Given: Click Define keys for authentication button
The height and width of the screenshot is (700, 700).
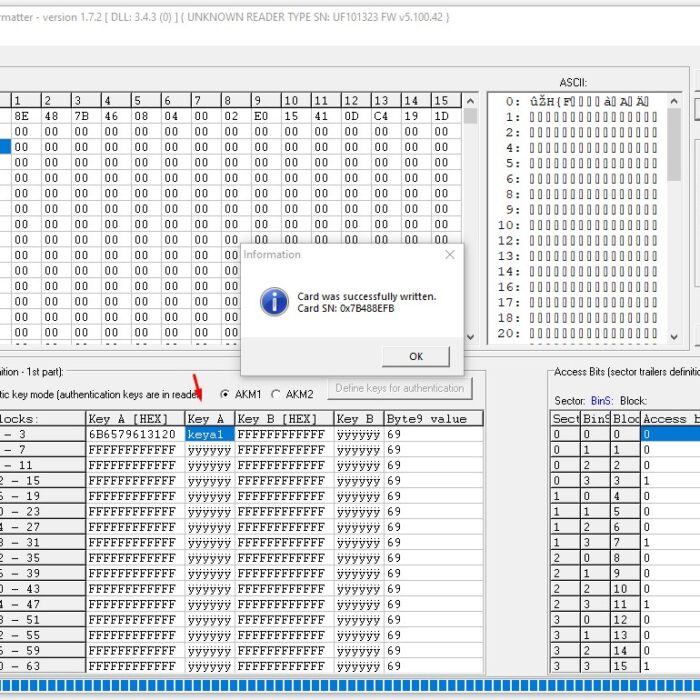Looking at the screenshot, I should point(400,388).
